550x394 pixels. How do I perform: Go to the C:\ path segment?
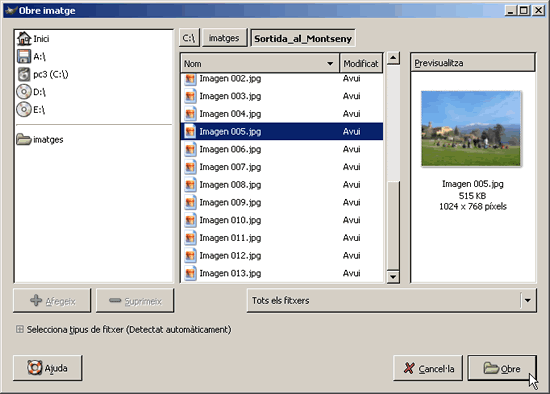point(189,38)
